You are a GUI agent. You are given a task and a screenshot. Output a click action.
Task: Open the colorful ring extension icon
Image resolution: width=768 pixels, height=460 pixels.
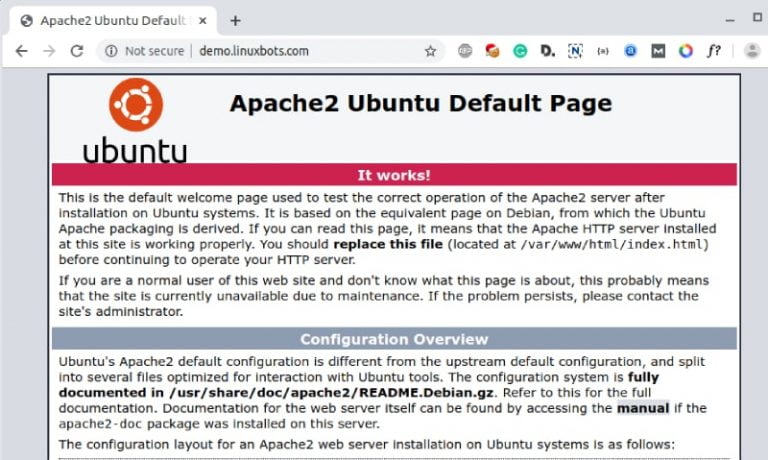[686, 50]
